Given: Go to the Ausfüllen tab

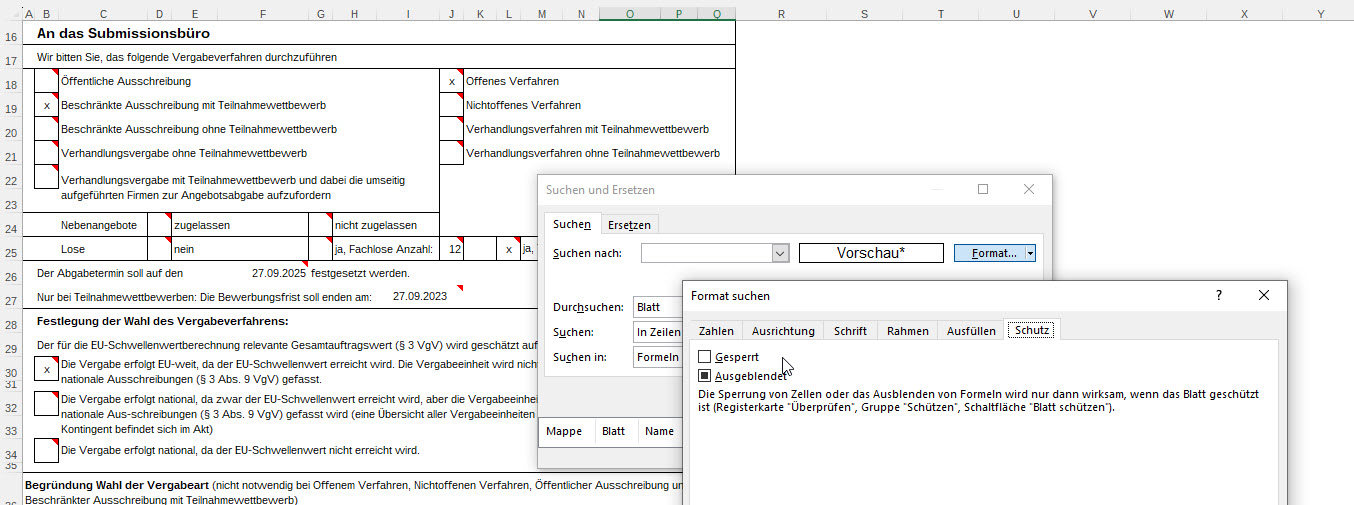Looking at the screenshot, I should pos(971,331).
